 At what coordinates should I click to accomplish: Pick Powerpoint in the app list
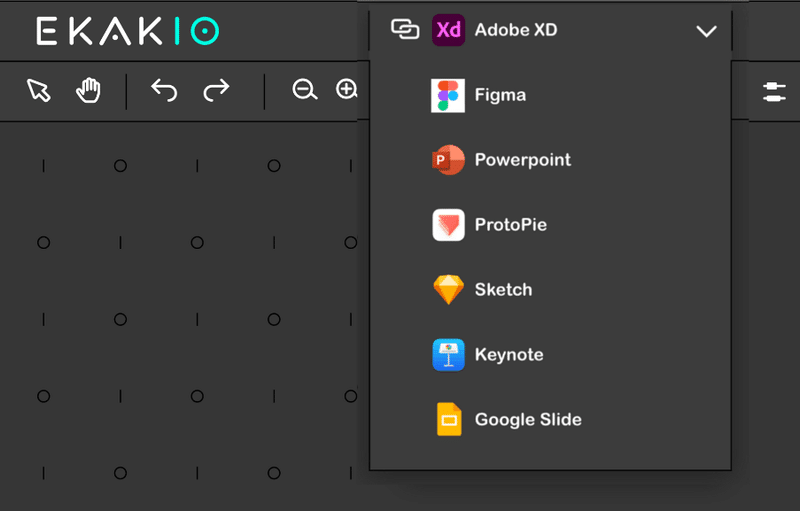click(x=550, y=160)
